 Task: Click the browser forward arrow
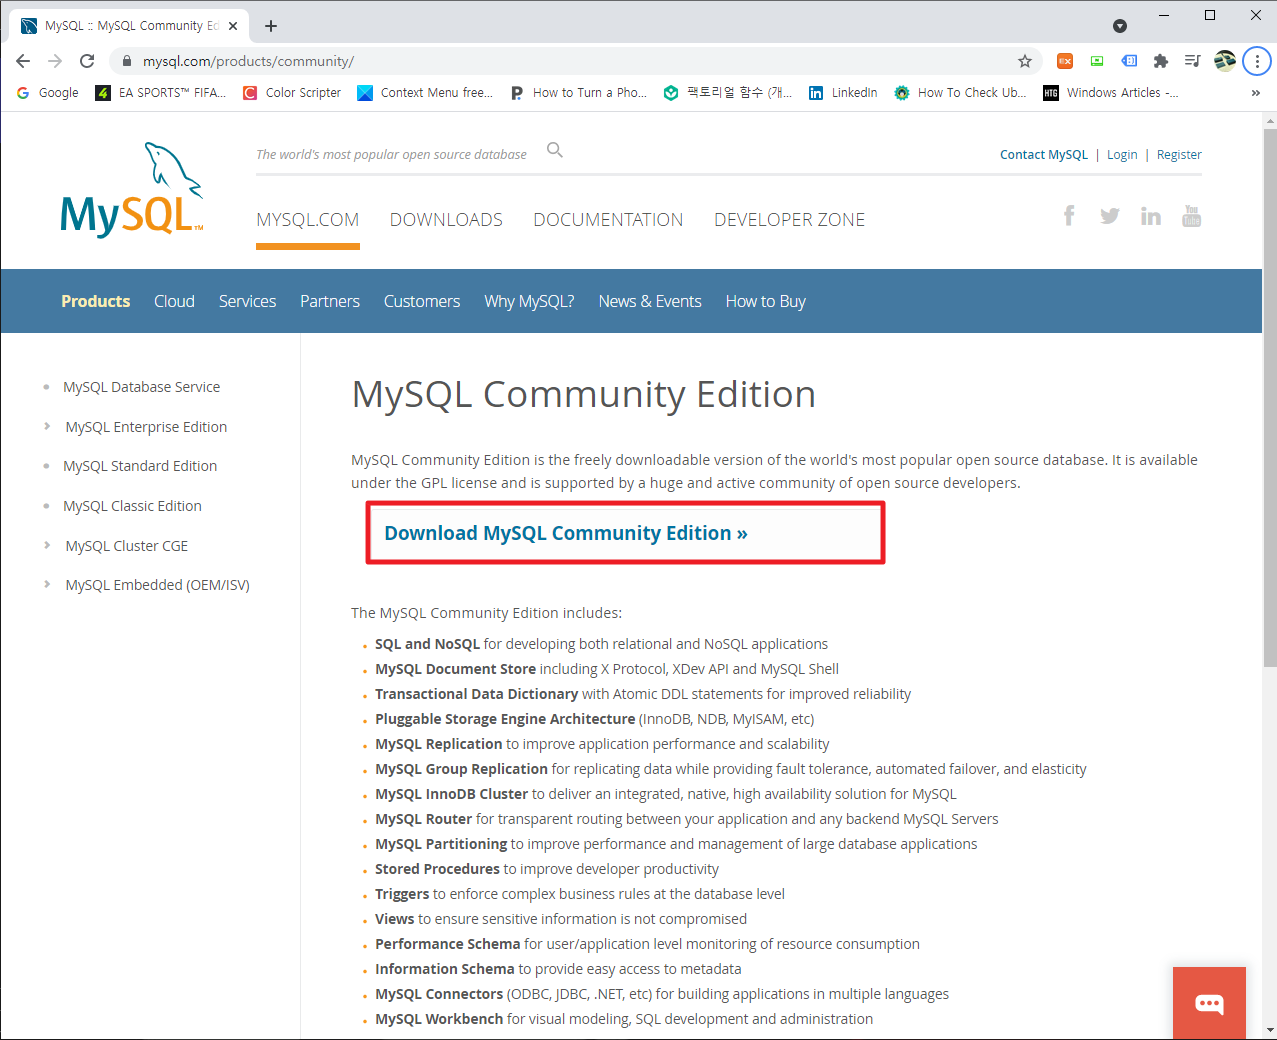tap(55, 61)
